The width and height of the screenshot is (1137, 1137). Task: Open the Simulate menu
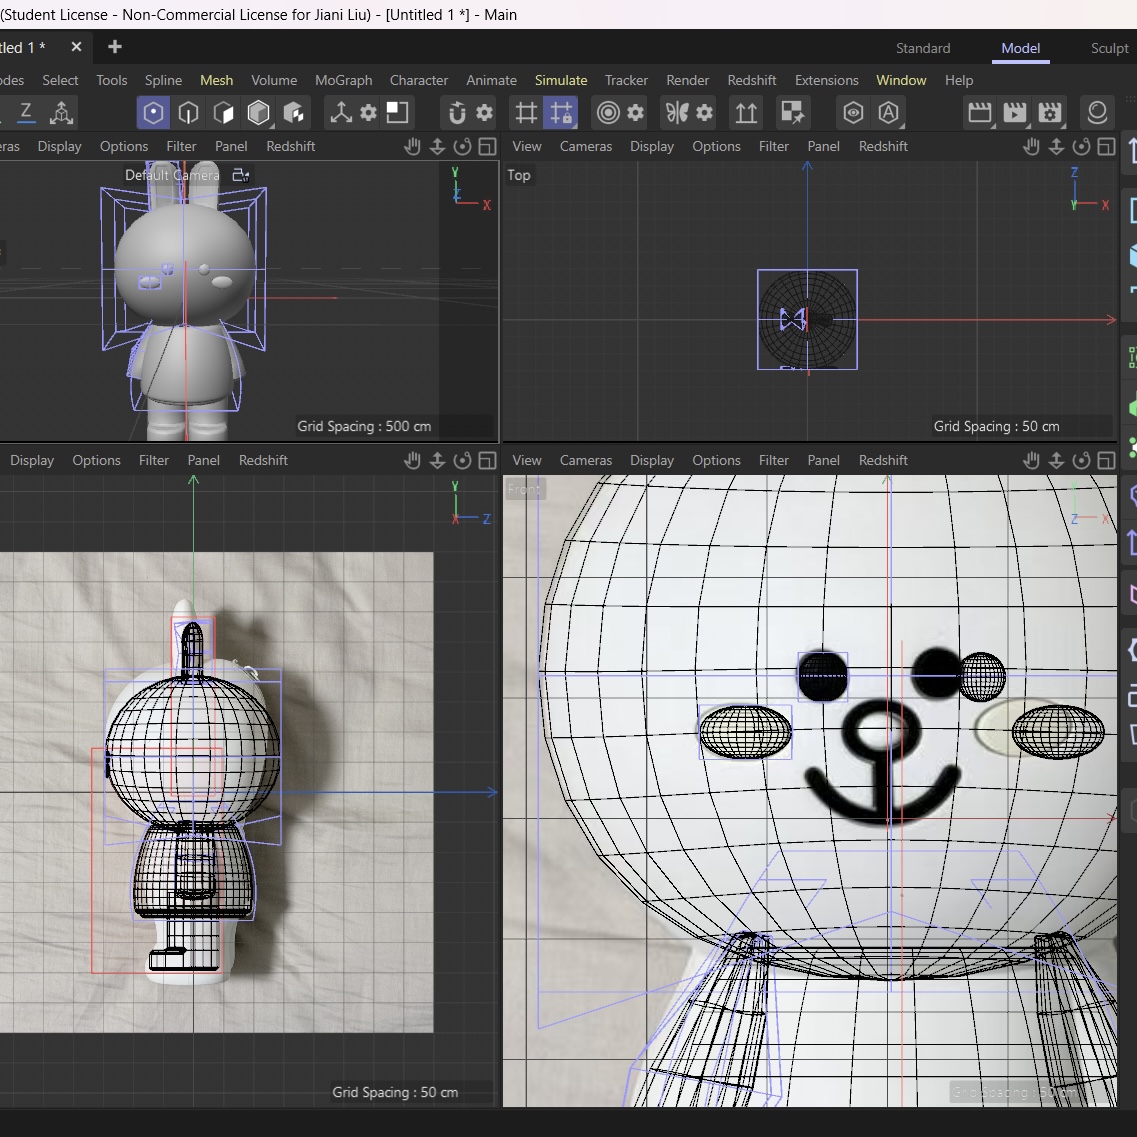coord(561,80)
